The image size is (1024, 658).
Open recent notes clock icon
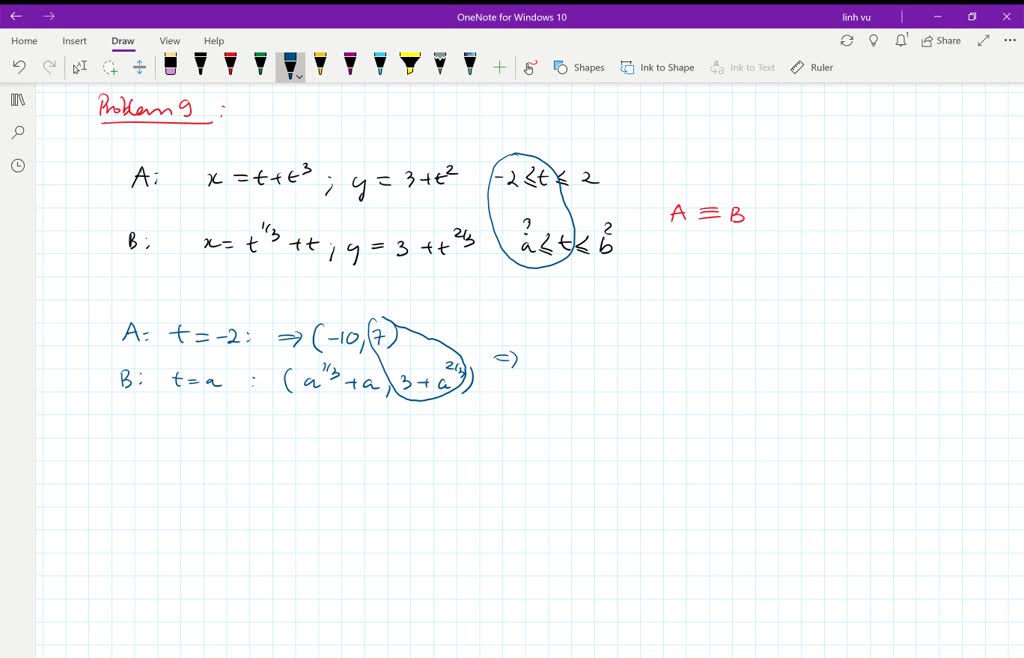click(18, 166)
